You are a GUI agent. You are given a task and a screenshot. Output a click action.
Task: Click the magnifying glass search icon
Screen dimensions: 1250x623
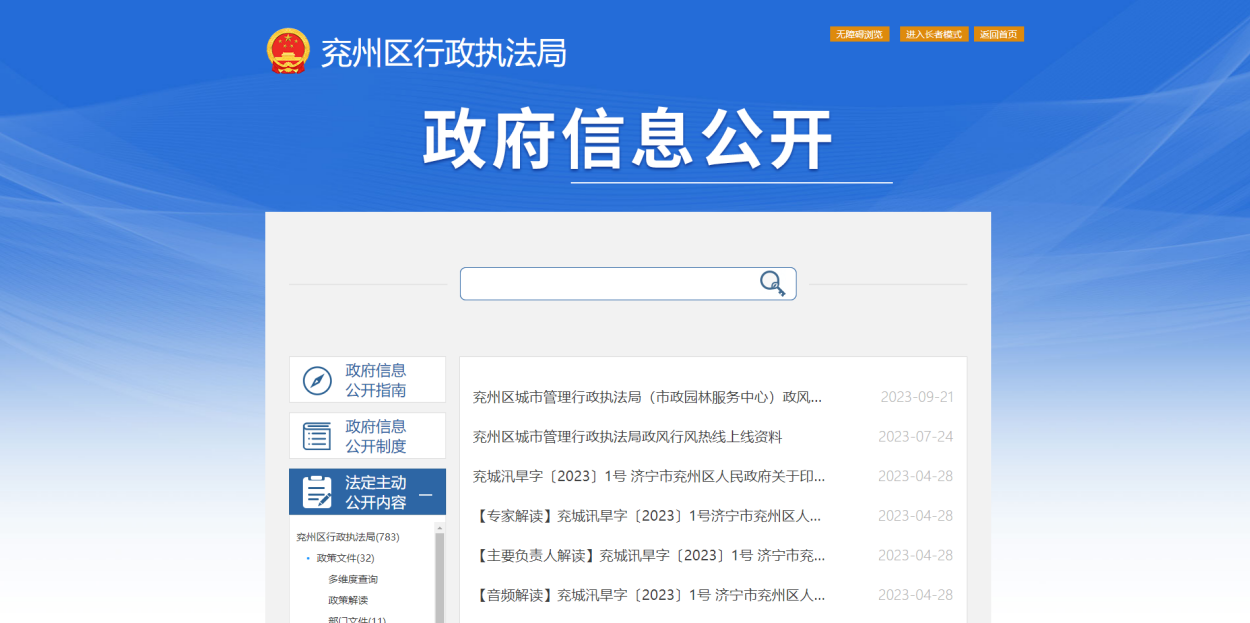[772, 284]
